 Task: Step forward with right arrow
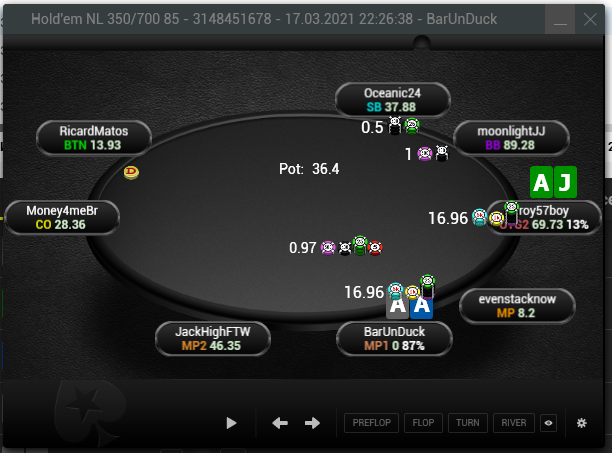(312, 423)
